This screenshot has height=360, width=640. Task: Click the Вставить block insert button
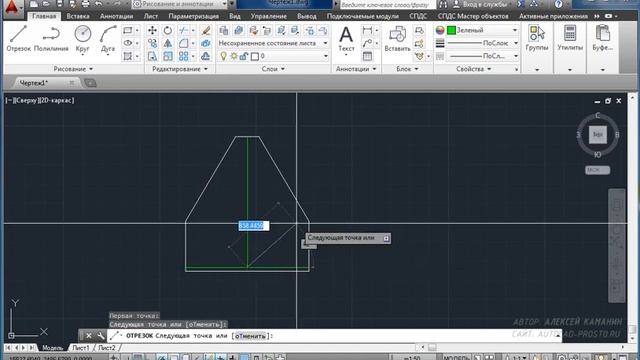click(397, 39)
